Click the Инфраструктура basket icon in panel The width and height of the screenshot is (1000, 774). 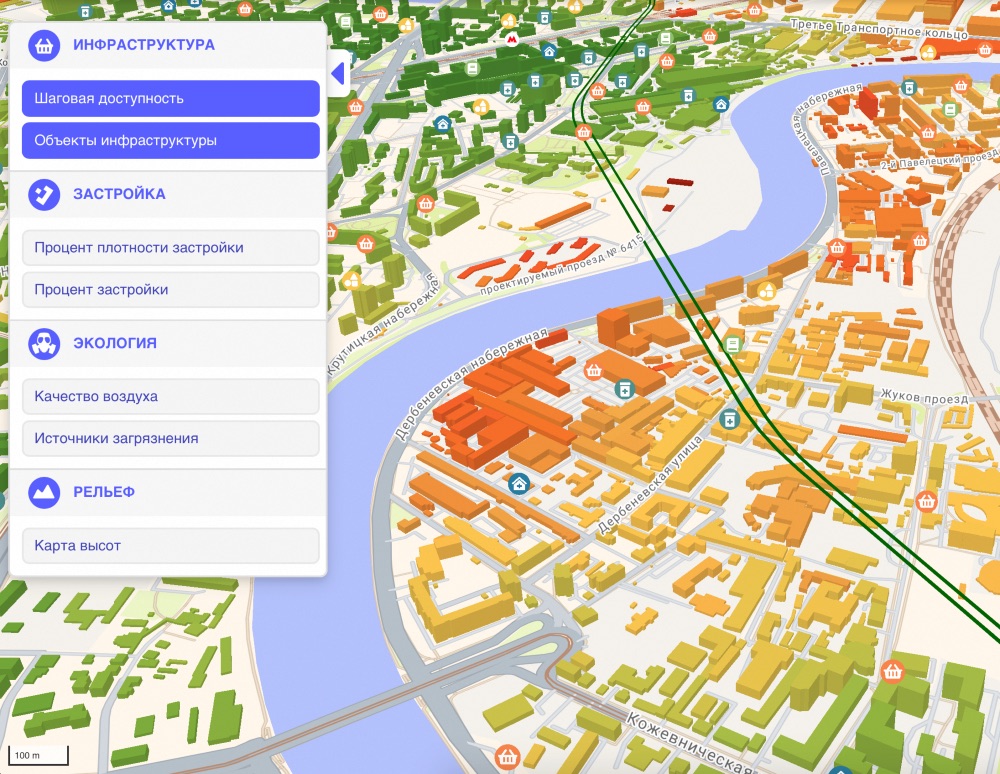tap(44, 45)
